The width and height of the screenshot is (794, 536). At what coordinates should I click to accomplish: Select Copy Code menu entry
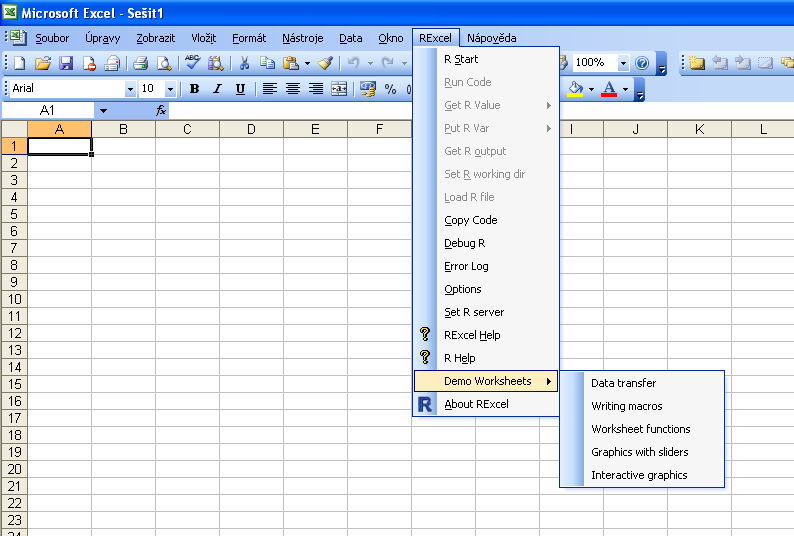click(x=486, y=220)
